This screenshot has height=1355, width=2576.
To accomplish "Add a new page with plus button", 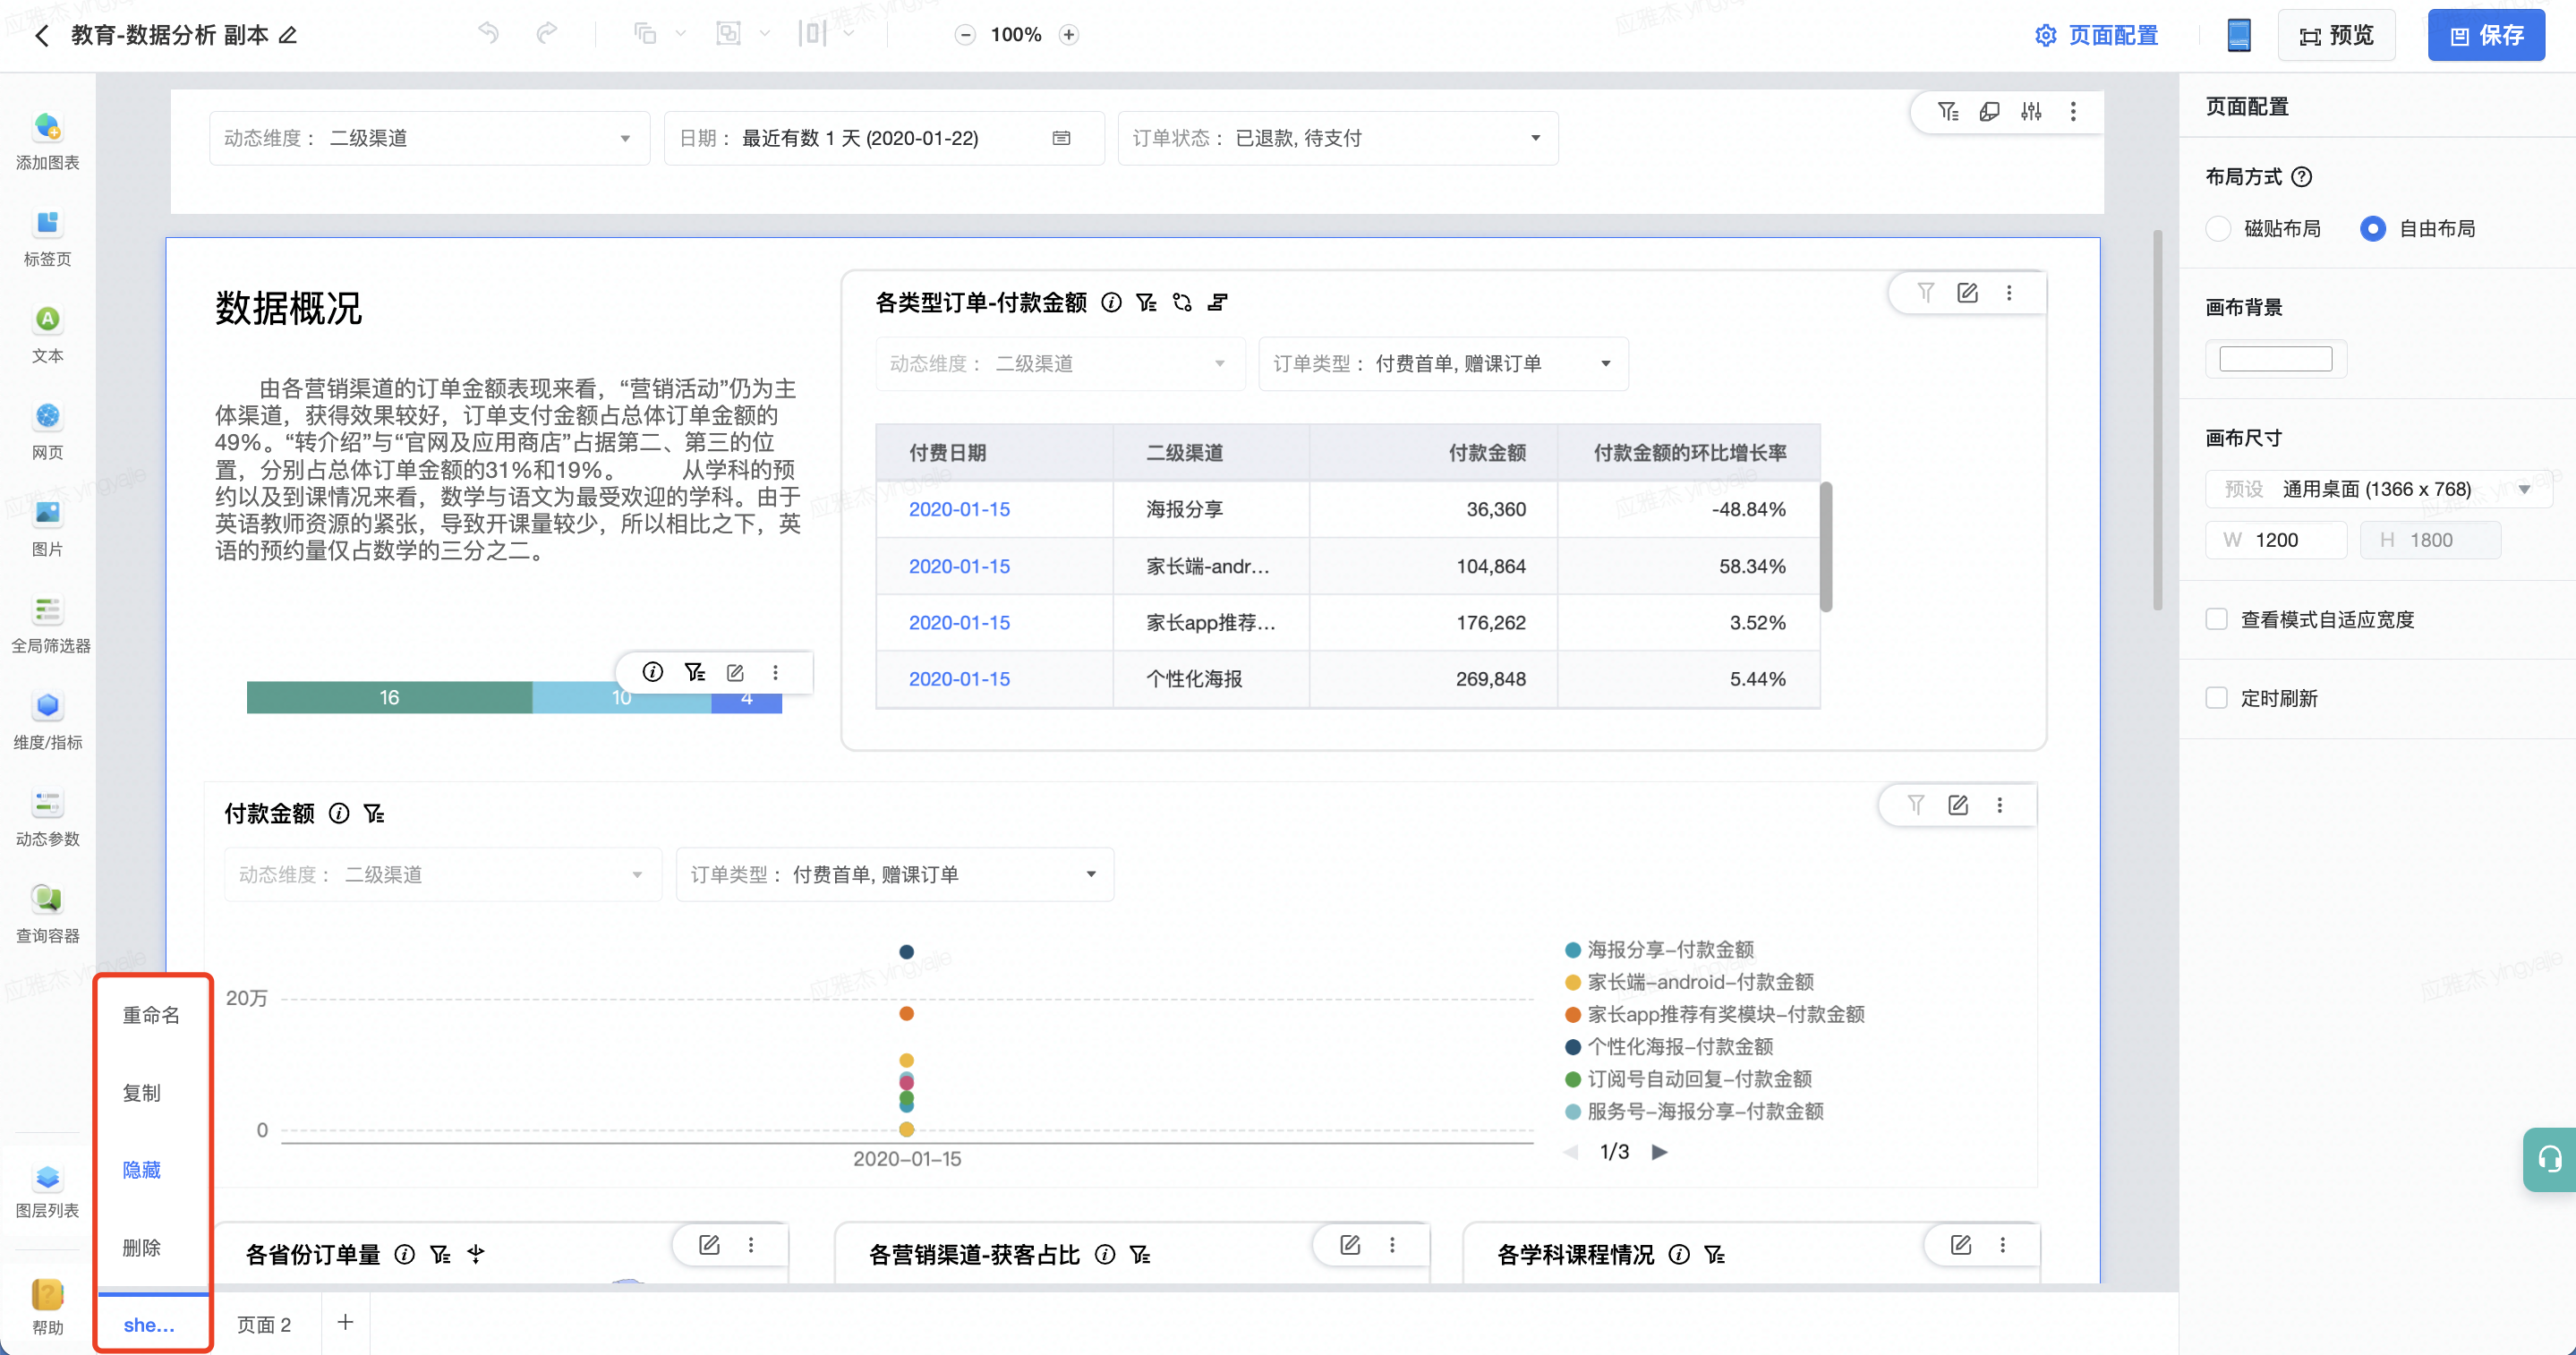I will coord(345,1322).
